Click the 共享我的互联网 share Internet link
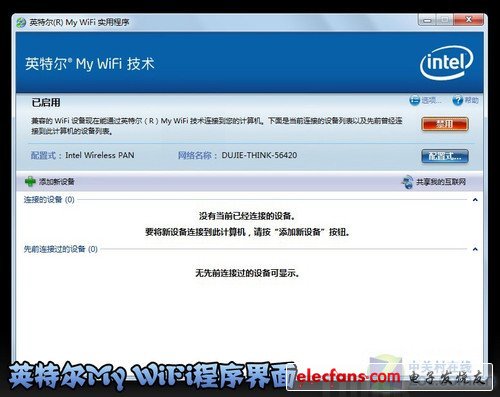 [x=441, y=182]
